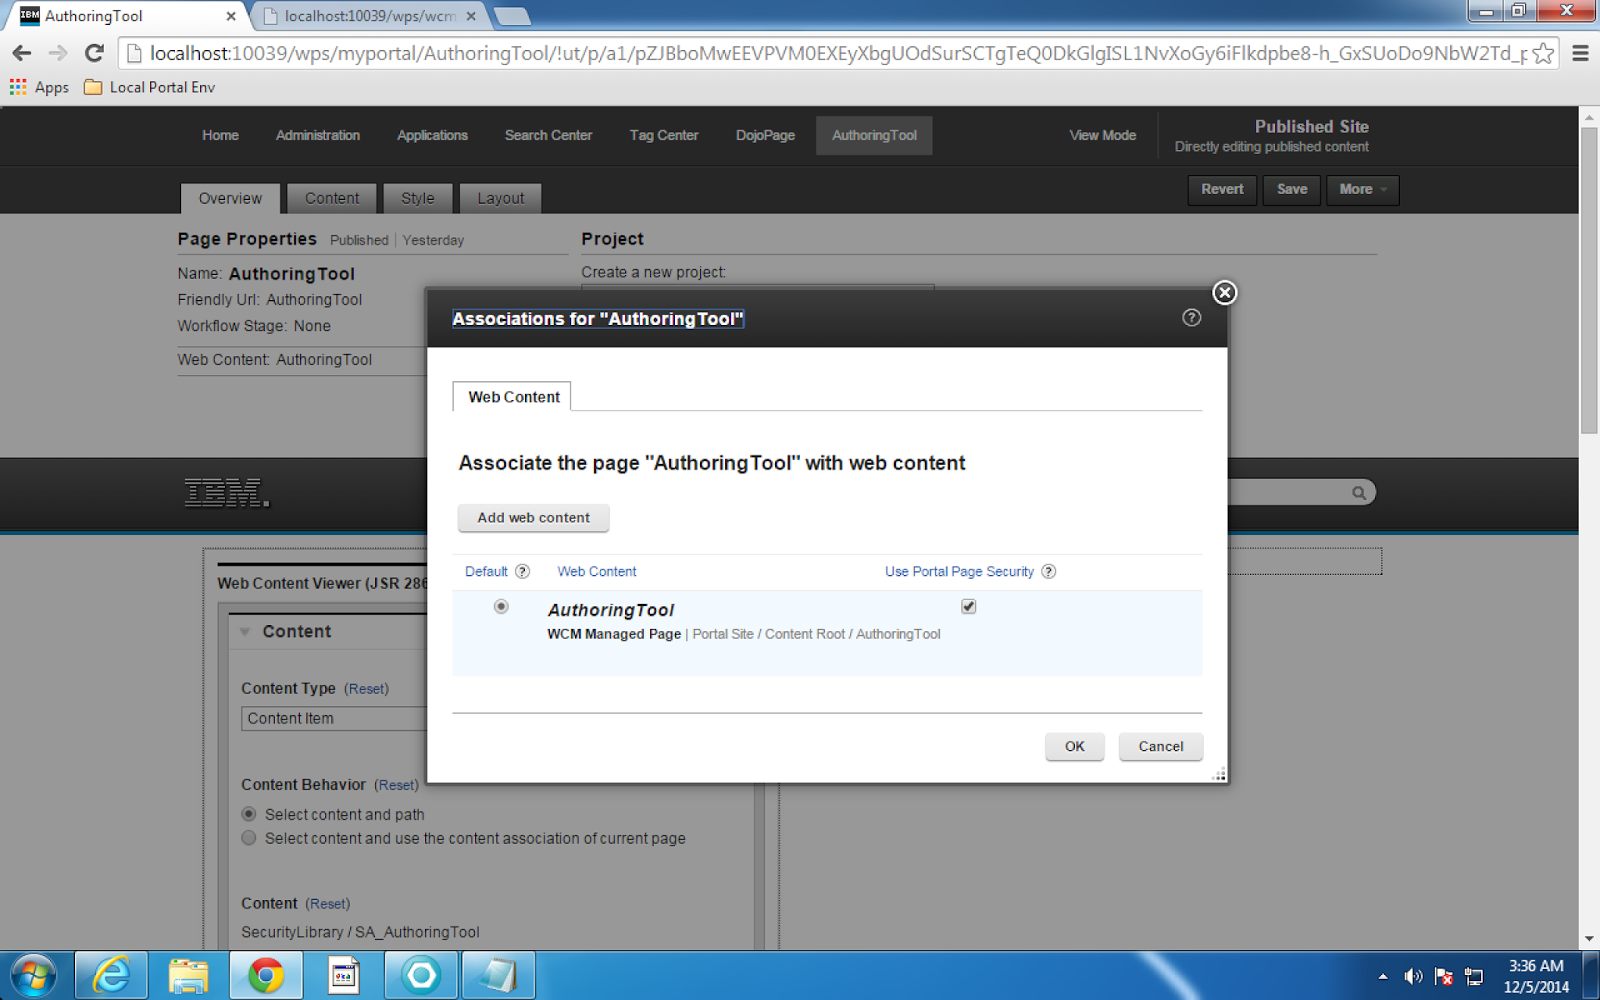1600x1000 pixels.
Task: Open Search Center page
Action: [548, 135]
